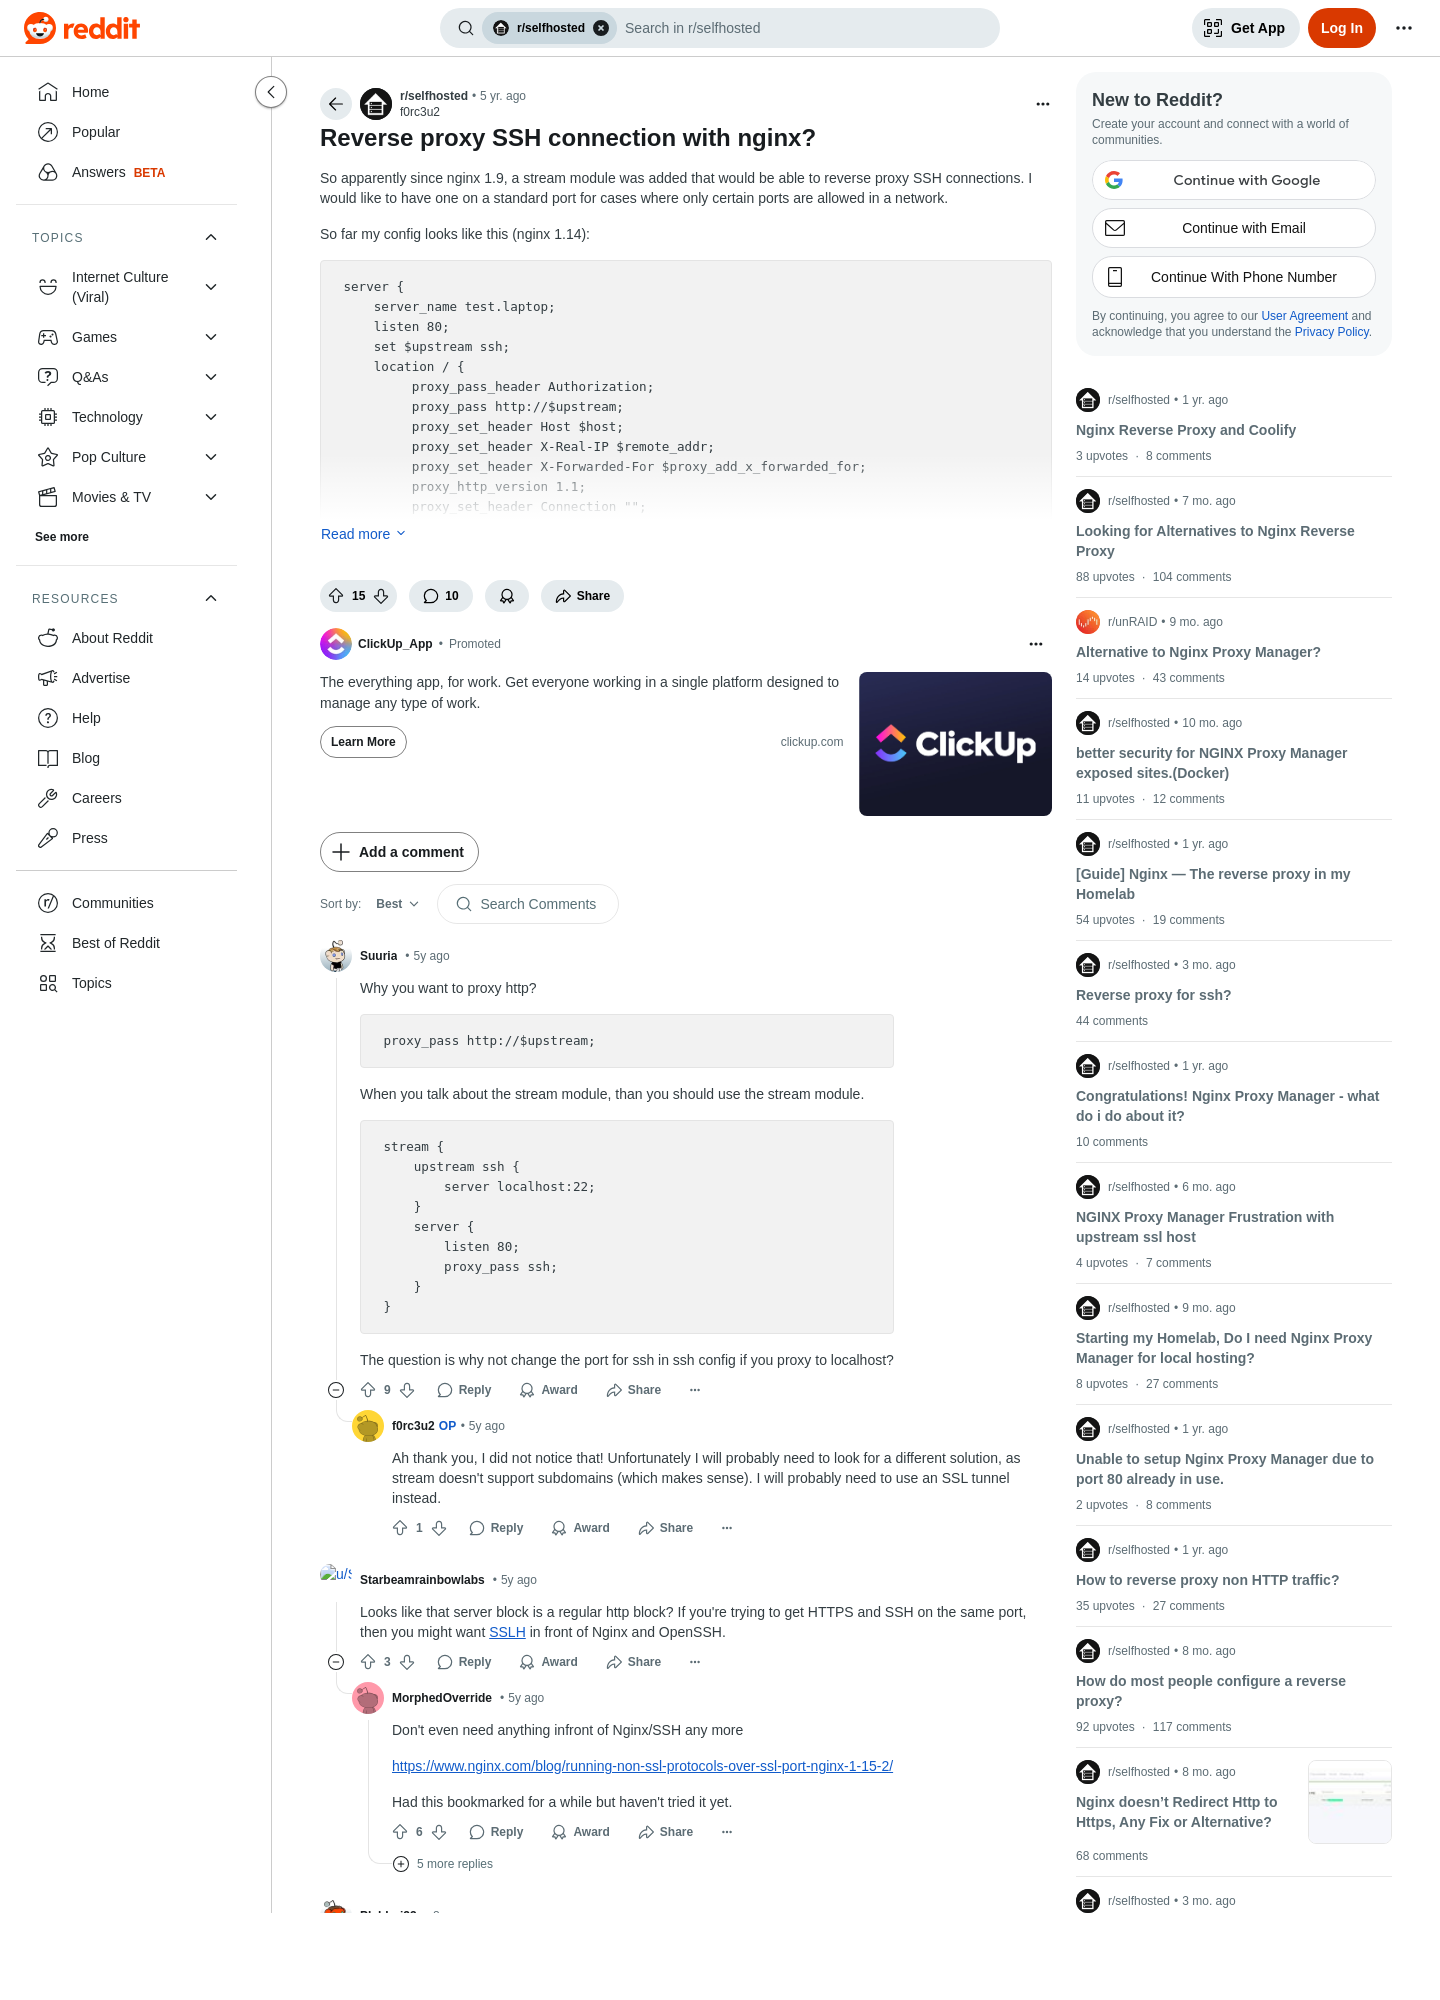This screenshot has width=1440, height=2000.
Task: Collapse Suuria's comment thread
Action: coord(336,1390)
